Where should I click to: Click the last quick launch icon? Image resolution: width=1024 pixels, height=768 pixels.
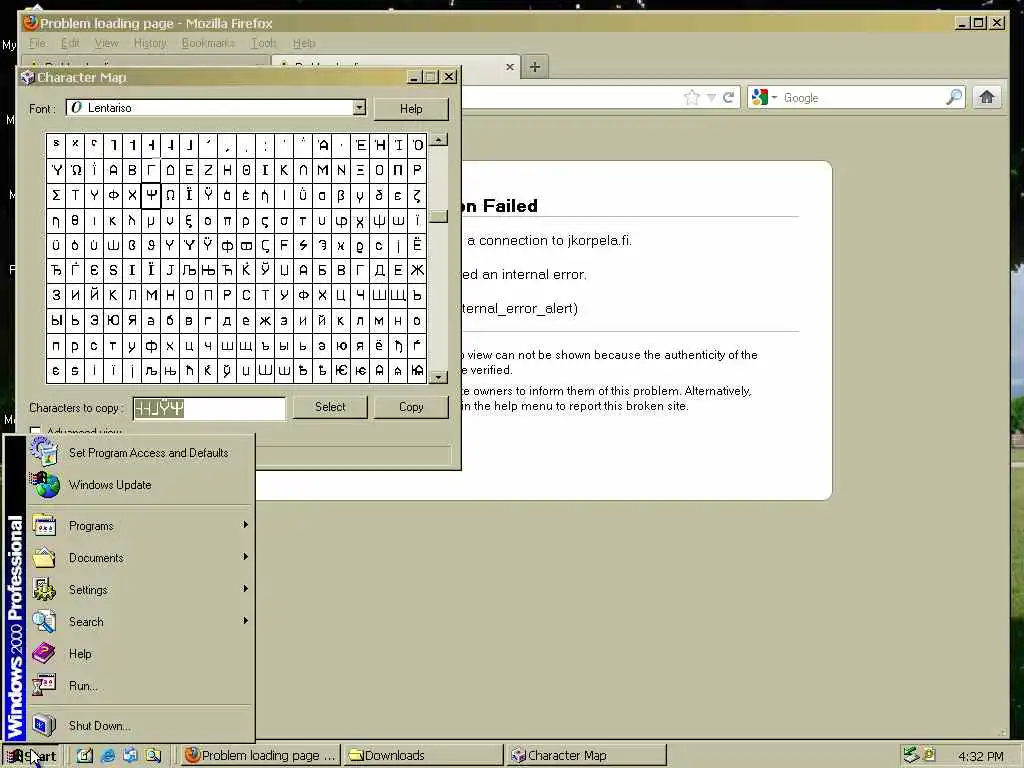tap(153, 756)
